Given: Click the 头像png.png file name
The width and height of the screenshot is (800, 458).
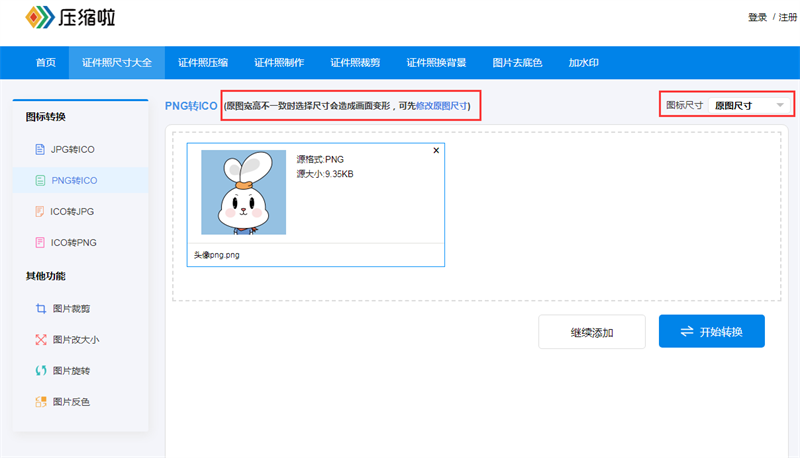Looking at the screenshot, I should click(x=217, y=255).
